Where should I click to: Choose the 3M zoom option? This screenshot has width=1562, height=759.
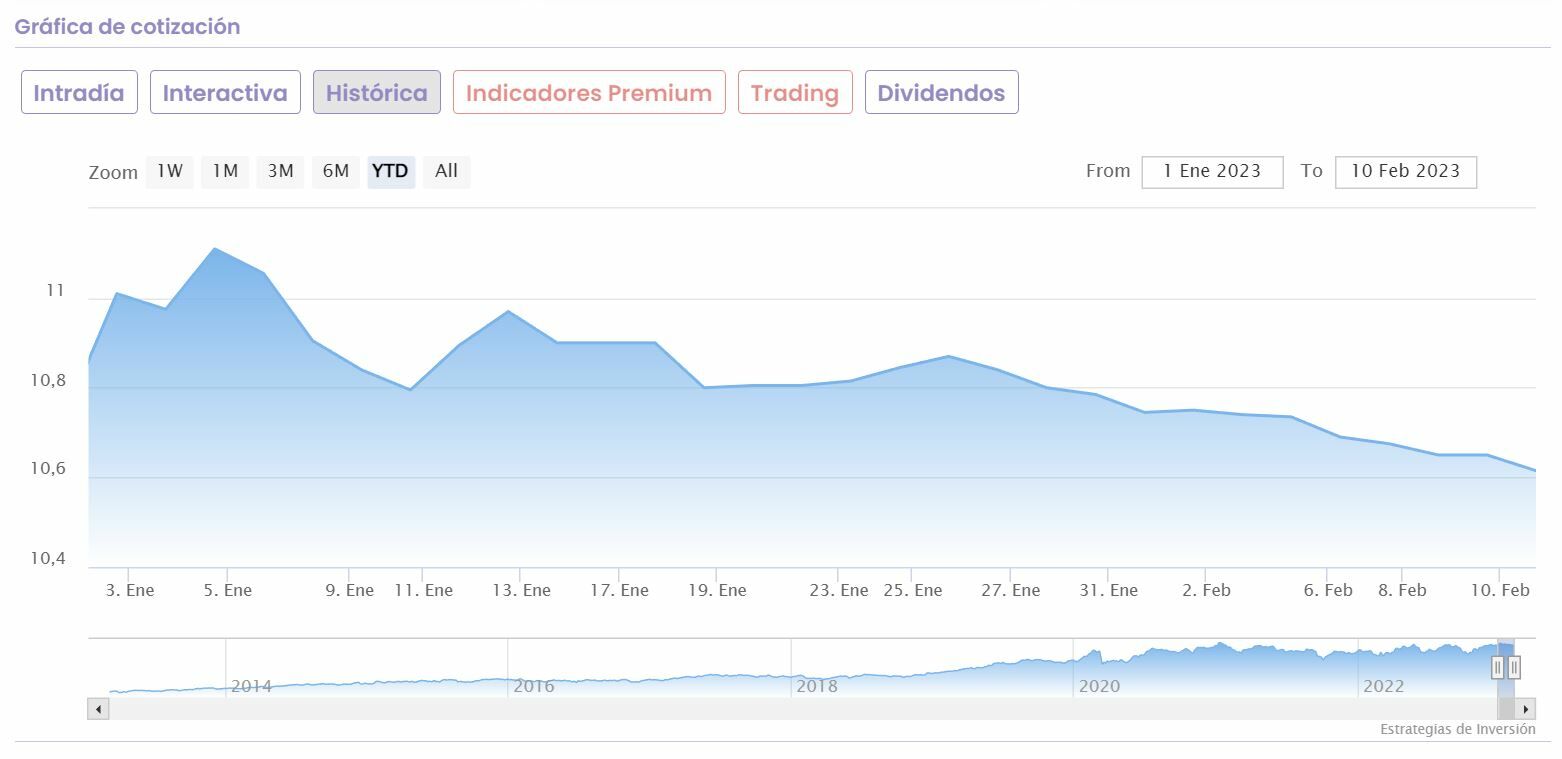point(280,171)
